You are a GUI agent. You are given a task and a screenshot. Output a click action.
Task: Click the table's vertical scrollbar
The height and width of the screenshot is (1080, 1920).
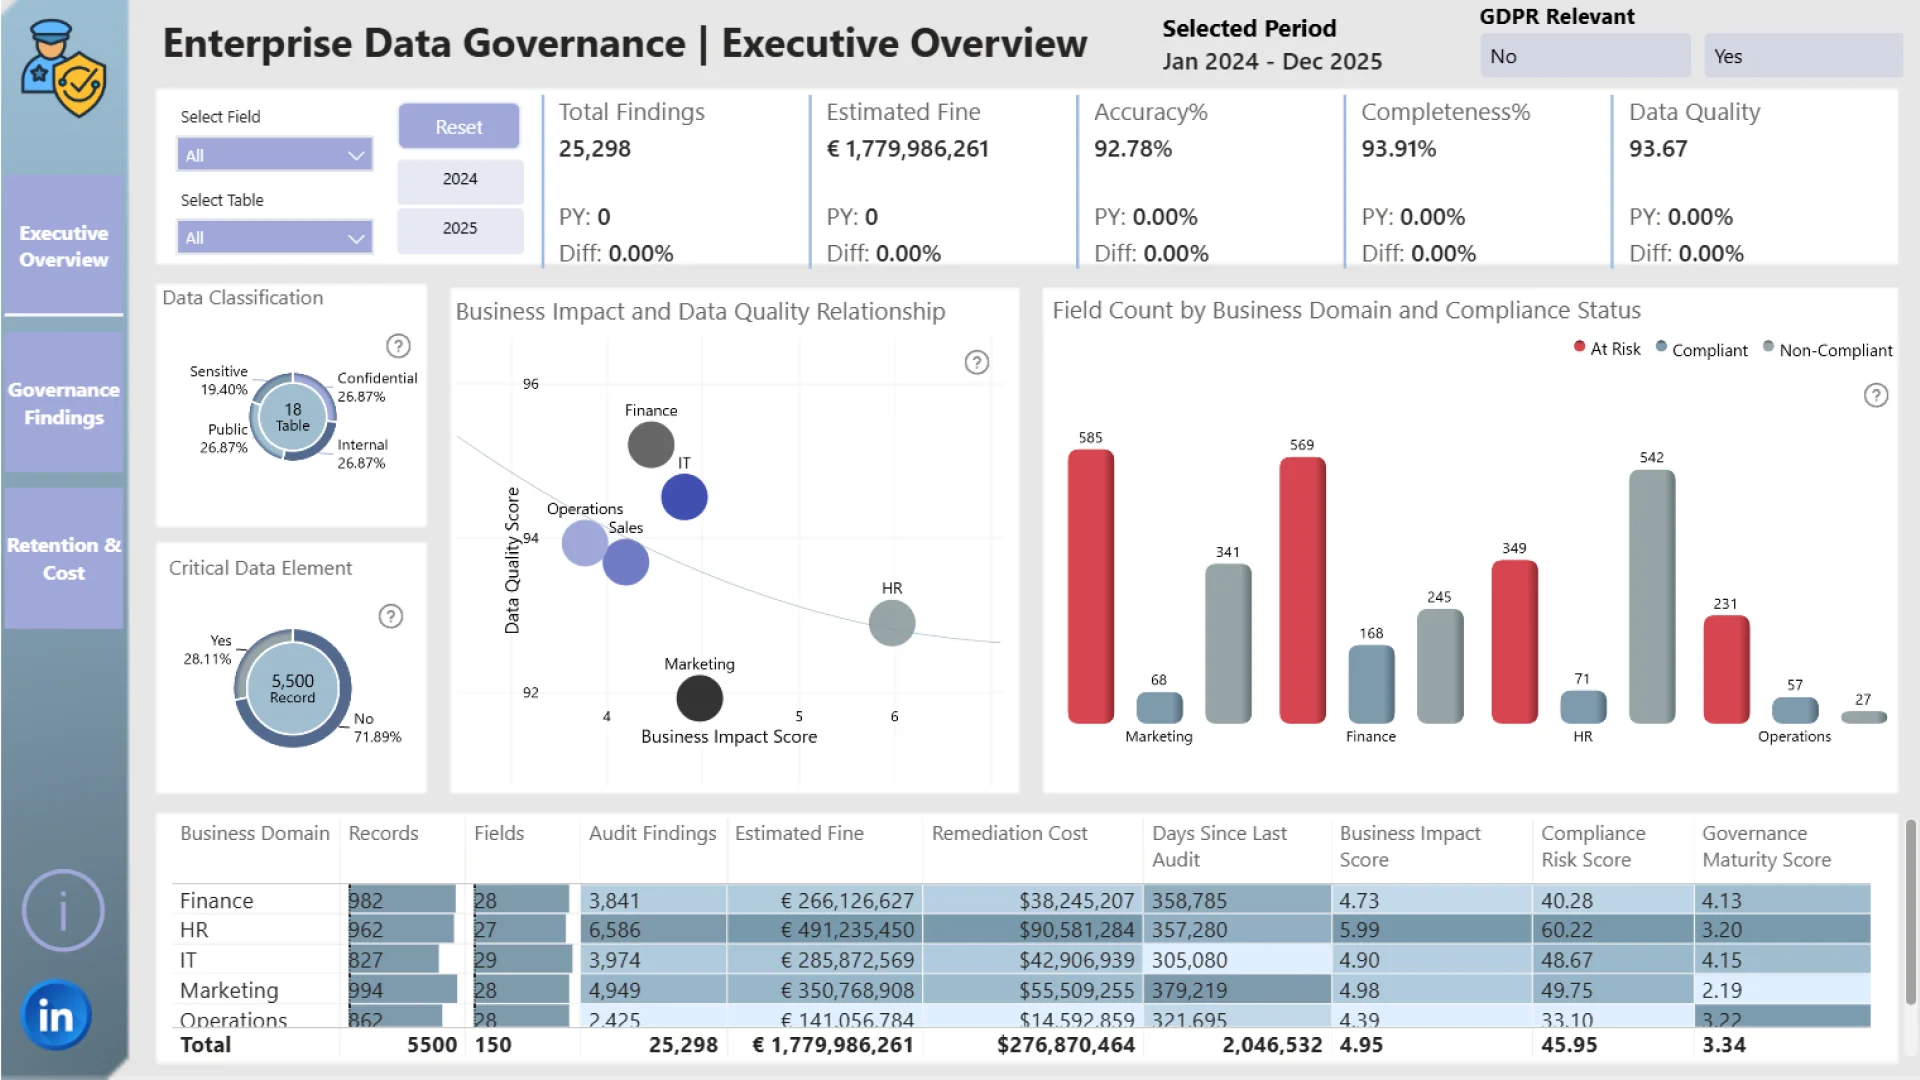coord(1910,910)
